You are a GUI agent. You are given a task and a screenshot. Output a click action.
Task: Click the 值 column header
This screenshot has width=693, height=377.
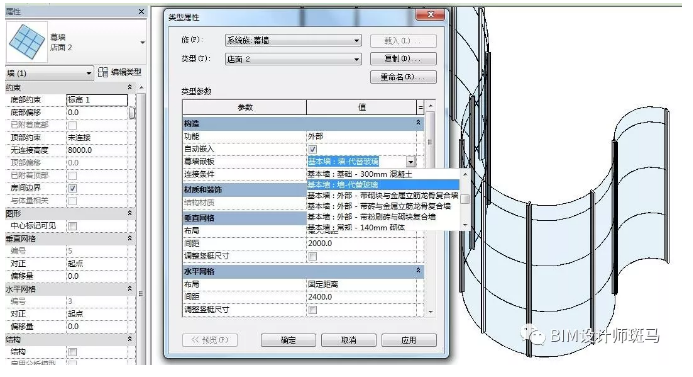point(362,107)
